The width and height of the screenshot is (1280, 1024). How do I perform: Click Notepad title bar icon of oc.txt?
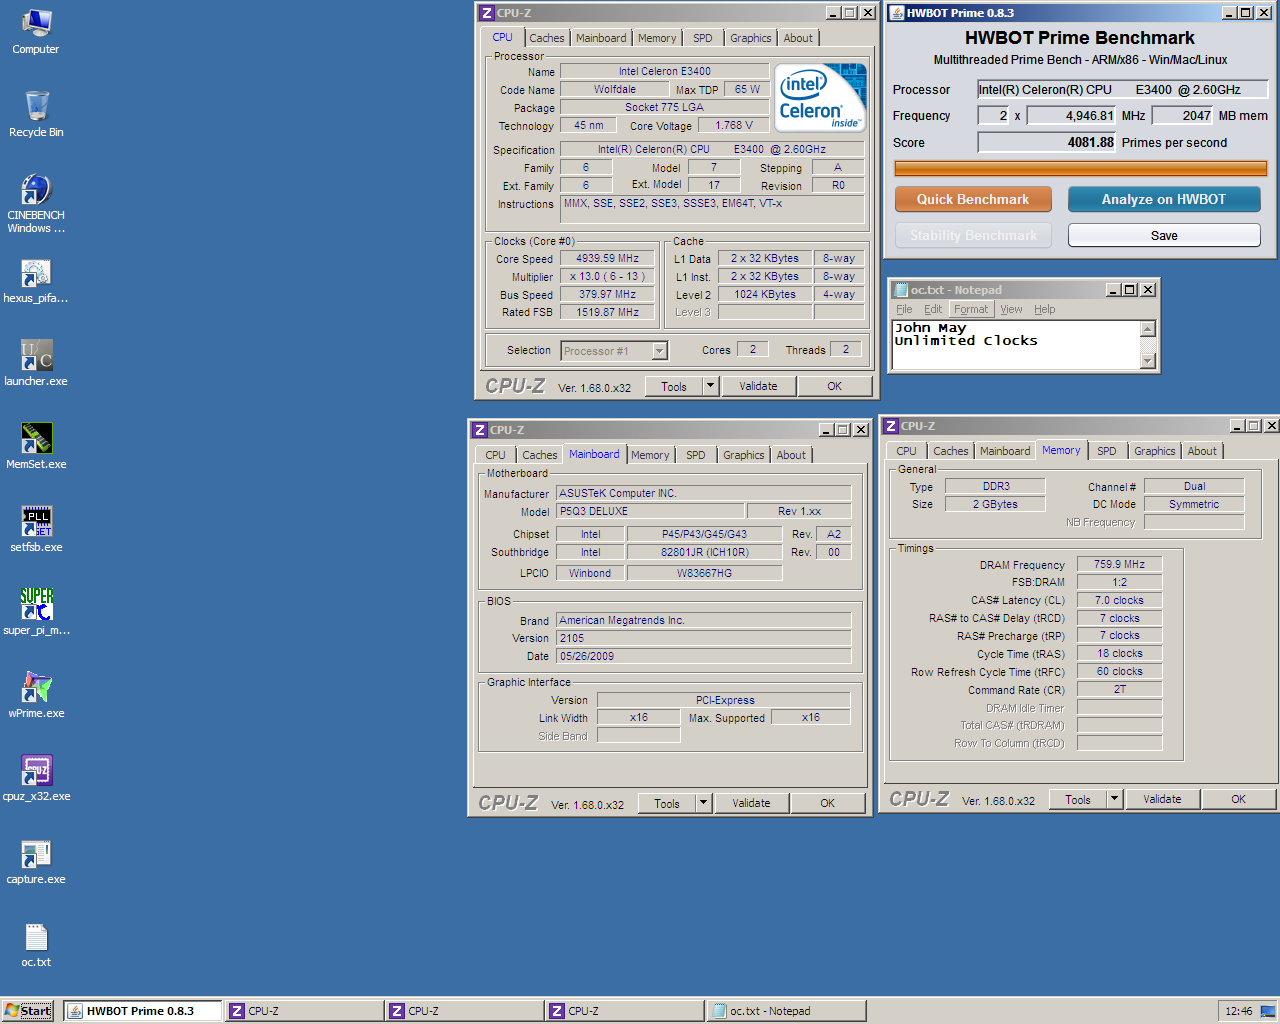click(901, 290)
